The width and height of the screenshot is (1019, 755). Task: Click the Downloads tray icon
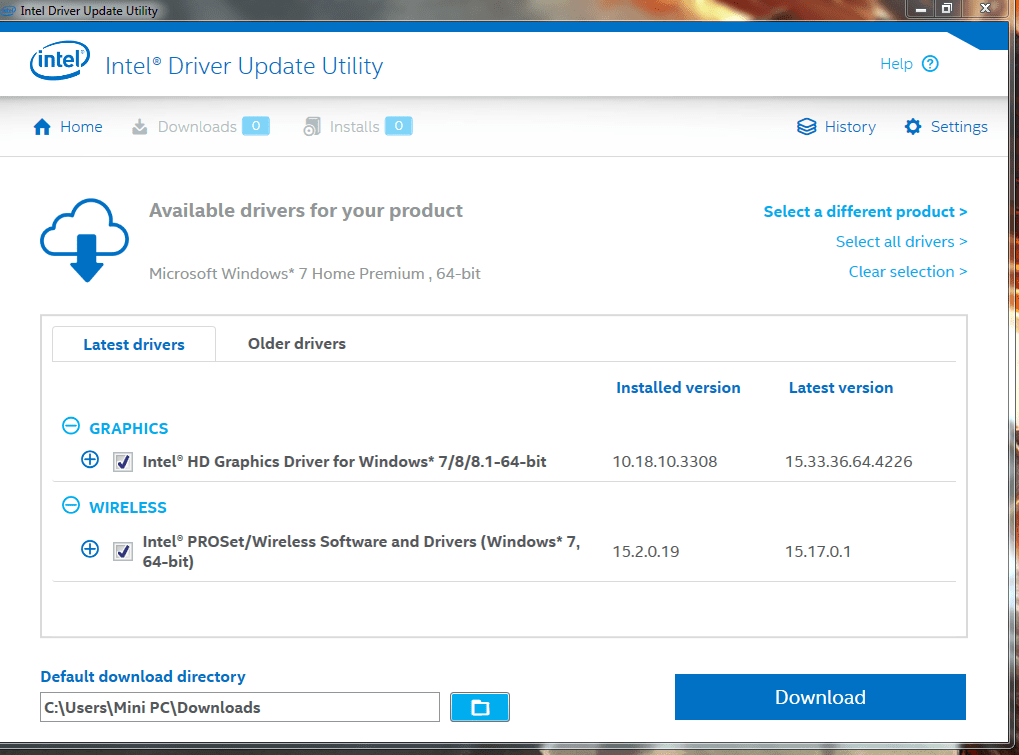coord(140,127)
